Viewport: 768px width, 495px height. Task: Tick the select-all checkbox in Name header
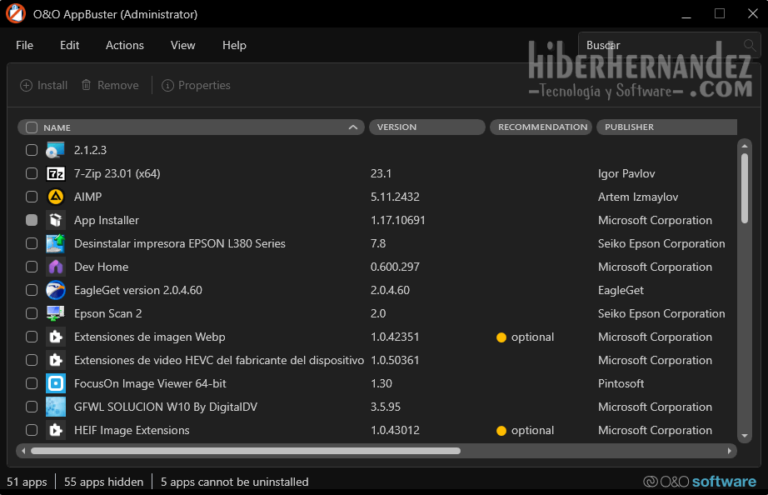coord(32,127)
